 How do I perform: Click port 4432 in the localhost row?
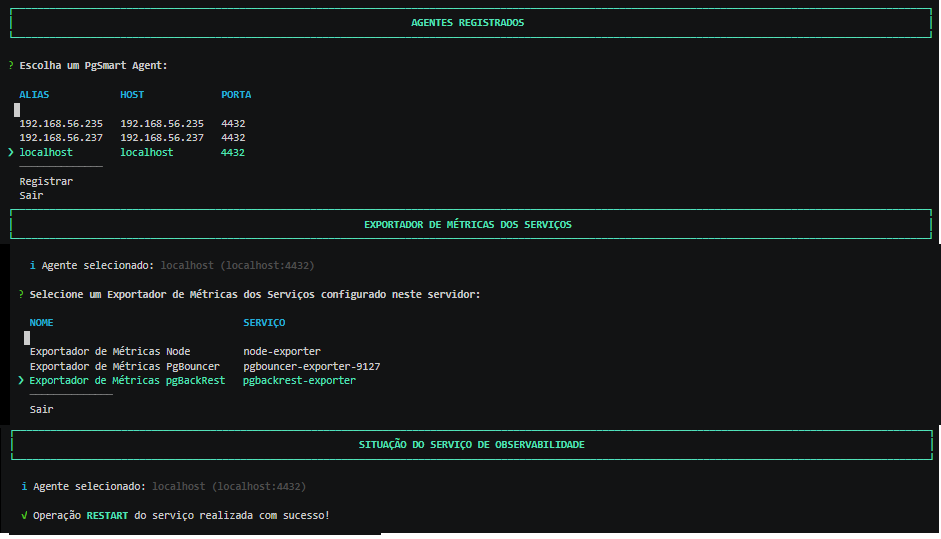(x=233, y=152)
